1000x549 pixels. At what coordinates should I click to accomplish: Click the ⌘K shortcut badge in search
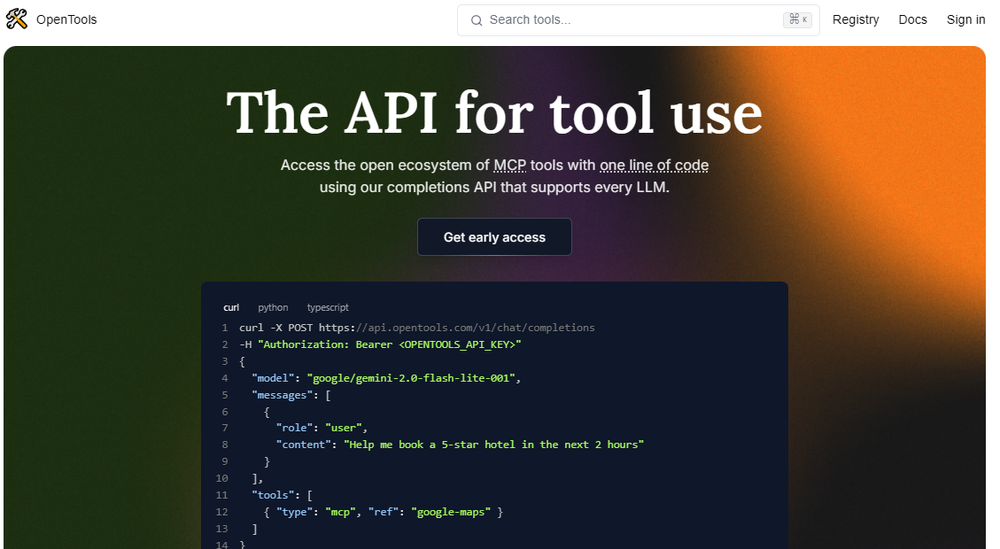[797, 20]
